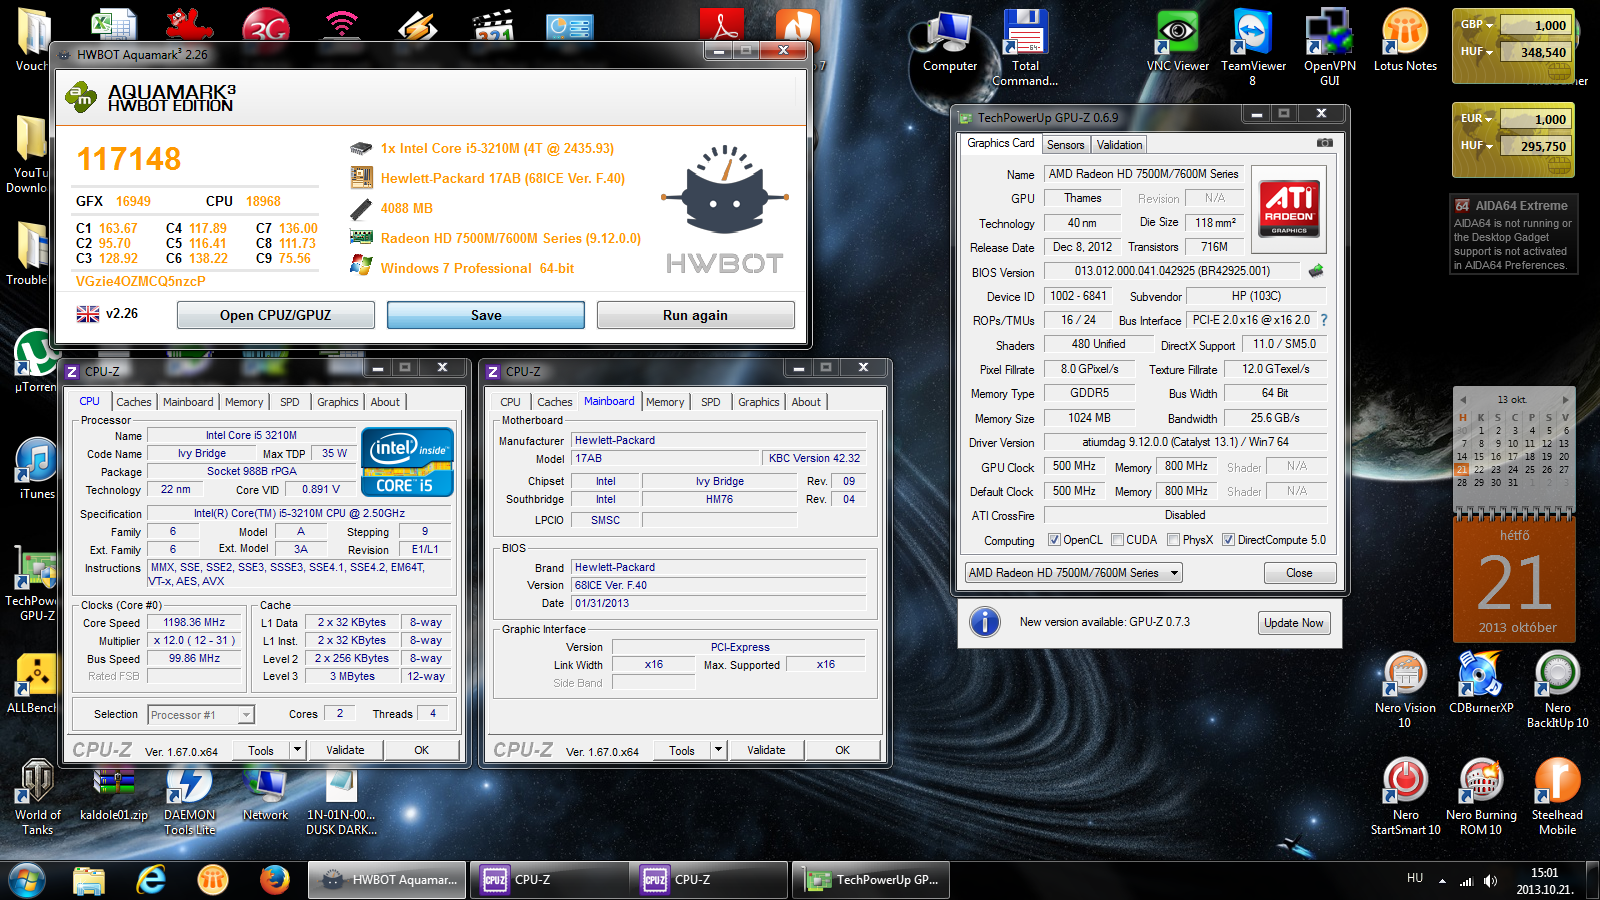1600x900 pixels.
Task: Click Validate in left CPU-Z window
Action: [345, 750]
